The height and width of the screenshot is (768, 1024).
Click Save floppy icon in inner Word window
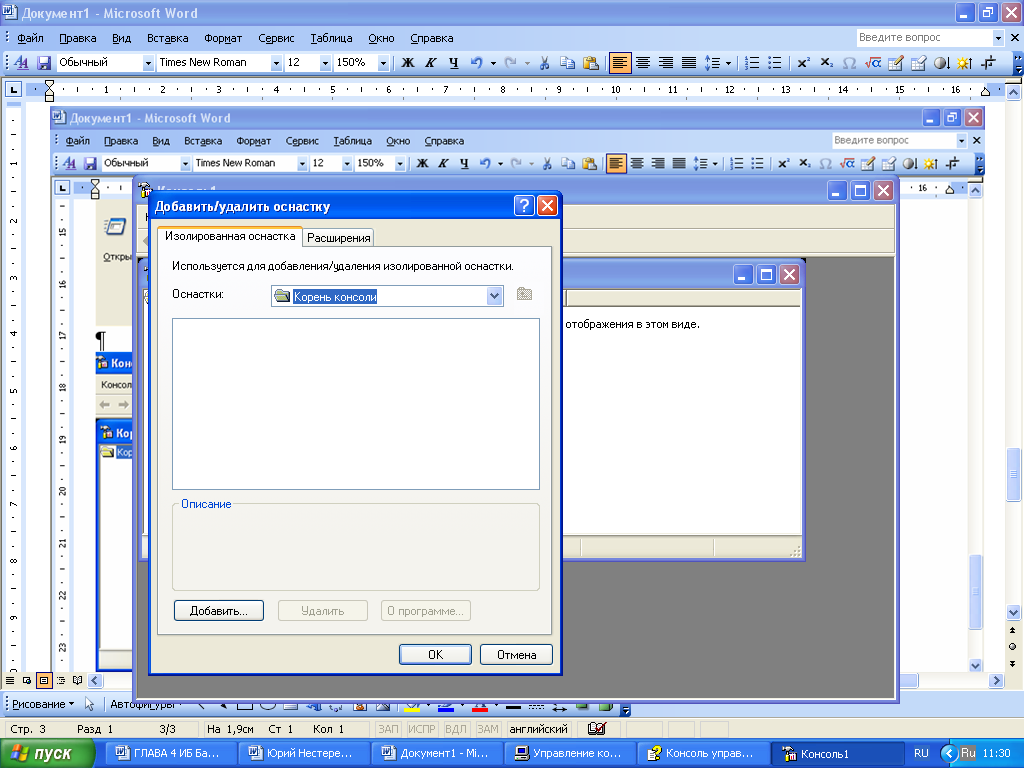90,163
